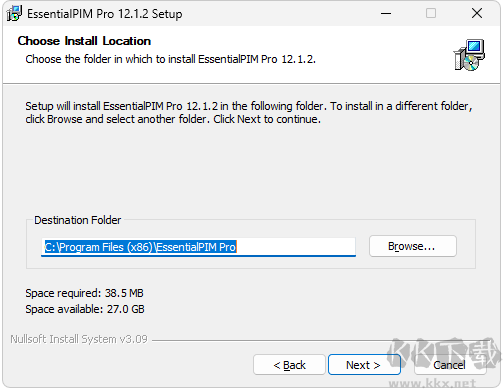Click the disabled maximize window button
The height and width of the screenshot is (390, 503).
tap(431, 13)
